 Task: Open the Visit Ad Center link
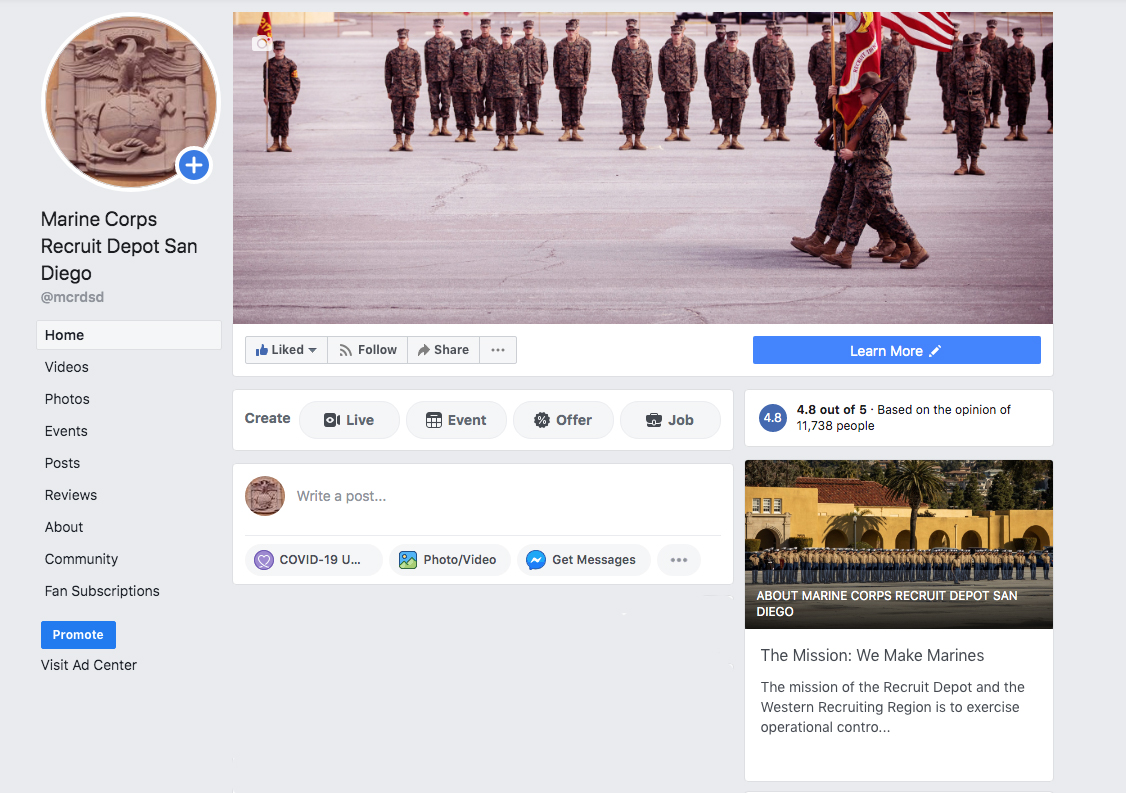89,665
